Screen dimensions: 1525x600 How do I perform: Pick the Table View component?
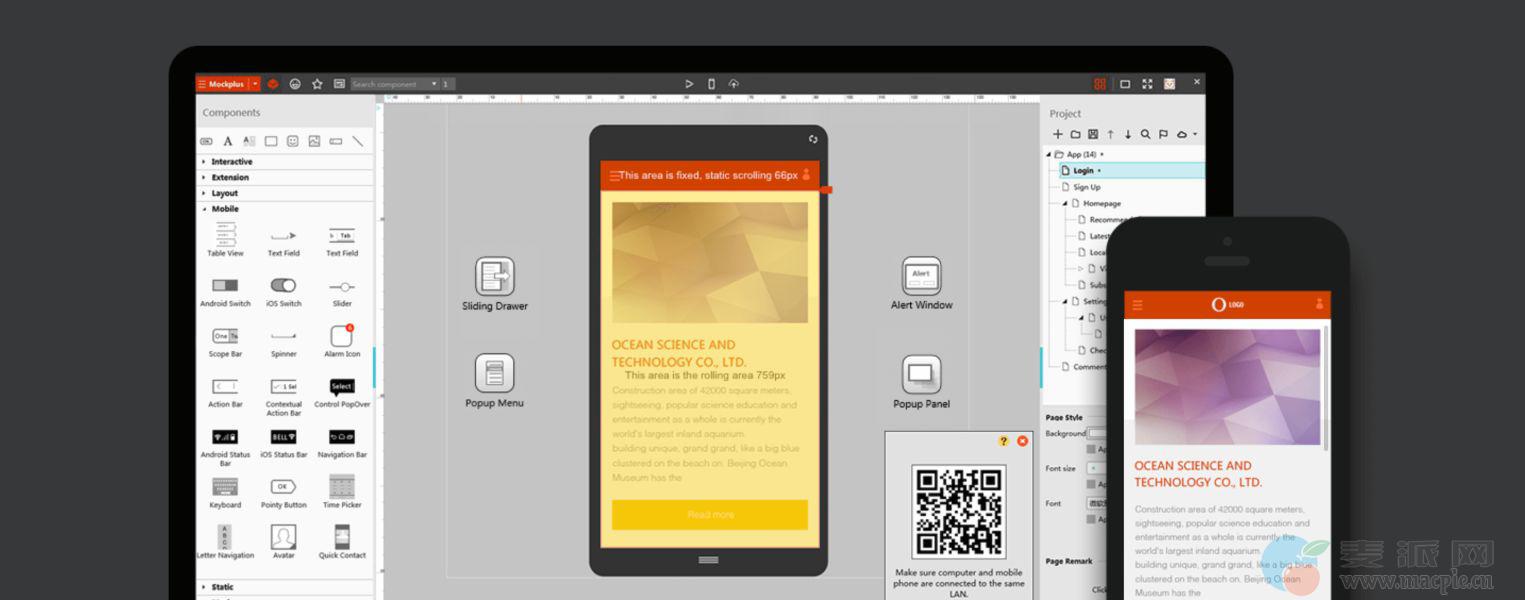(225, 236)
